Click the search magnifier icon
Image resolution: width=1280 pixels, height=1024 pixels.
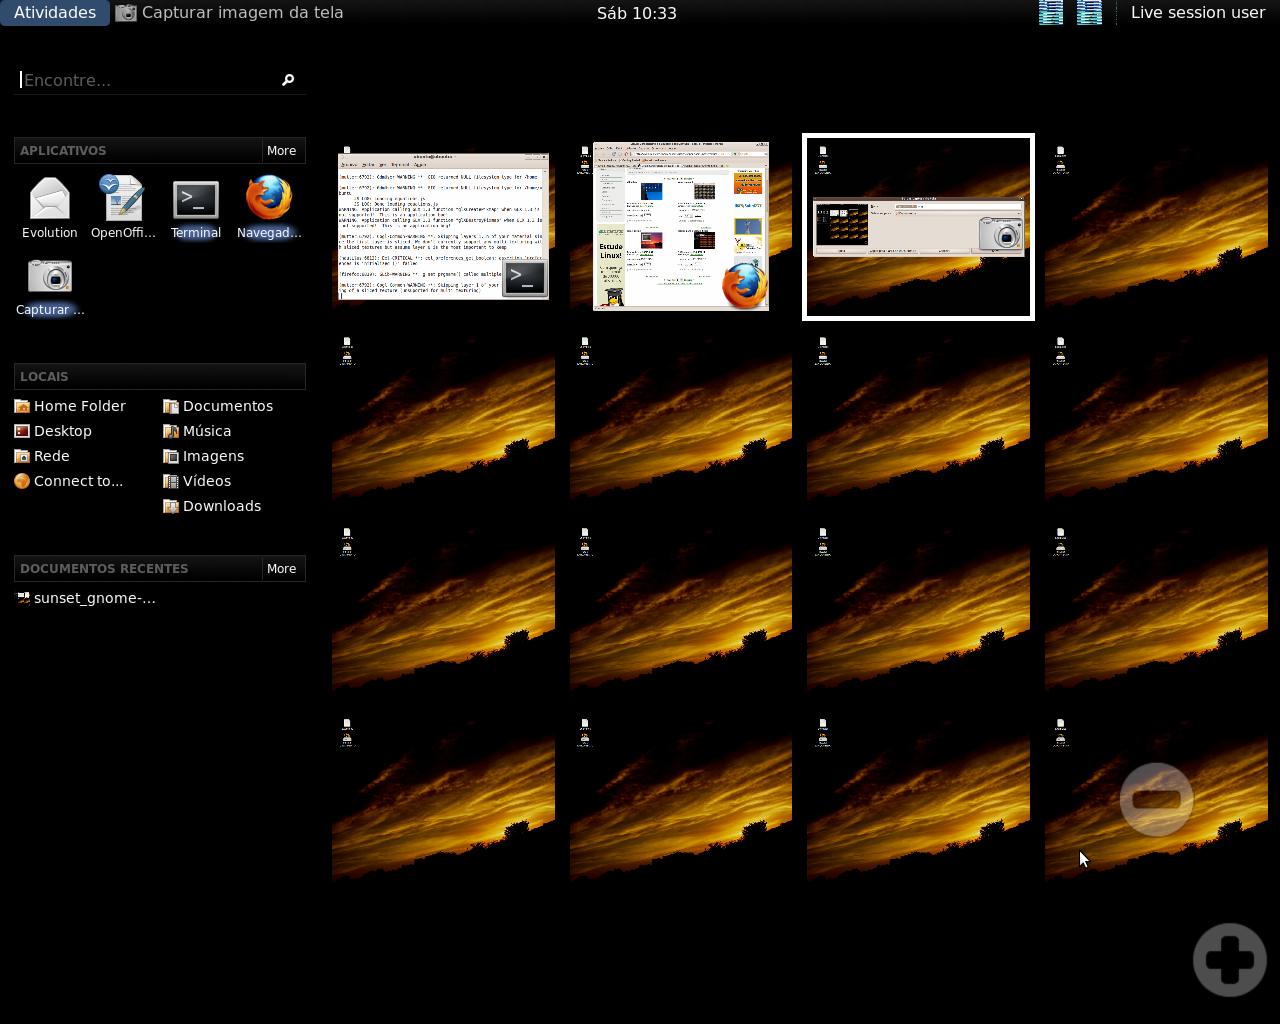click(x=288, y=80)
